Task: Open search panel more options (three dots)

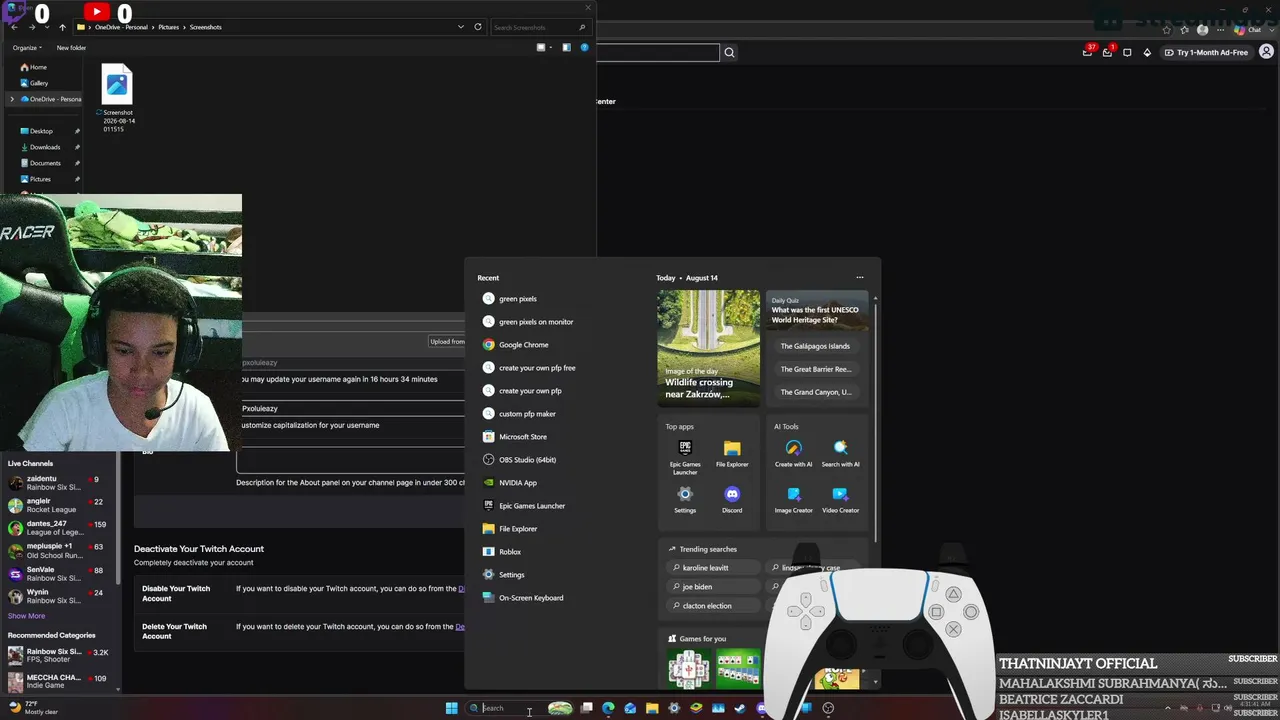Action: tap(859, 278)
